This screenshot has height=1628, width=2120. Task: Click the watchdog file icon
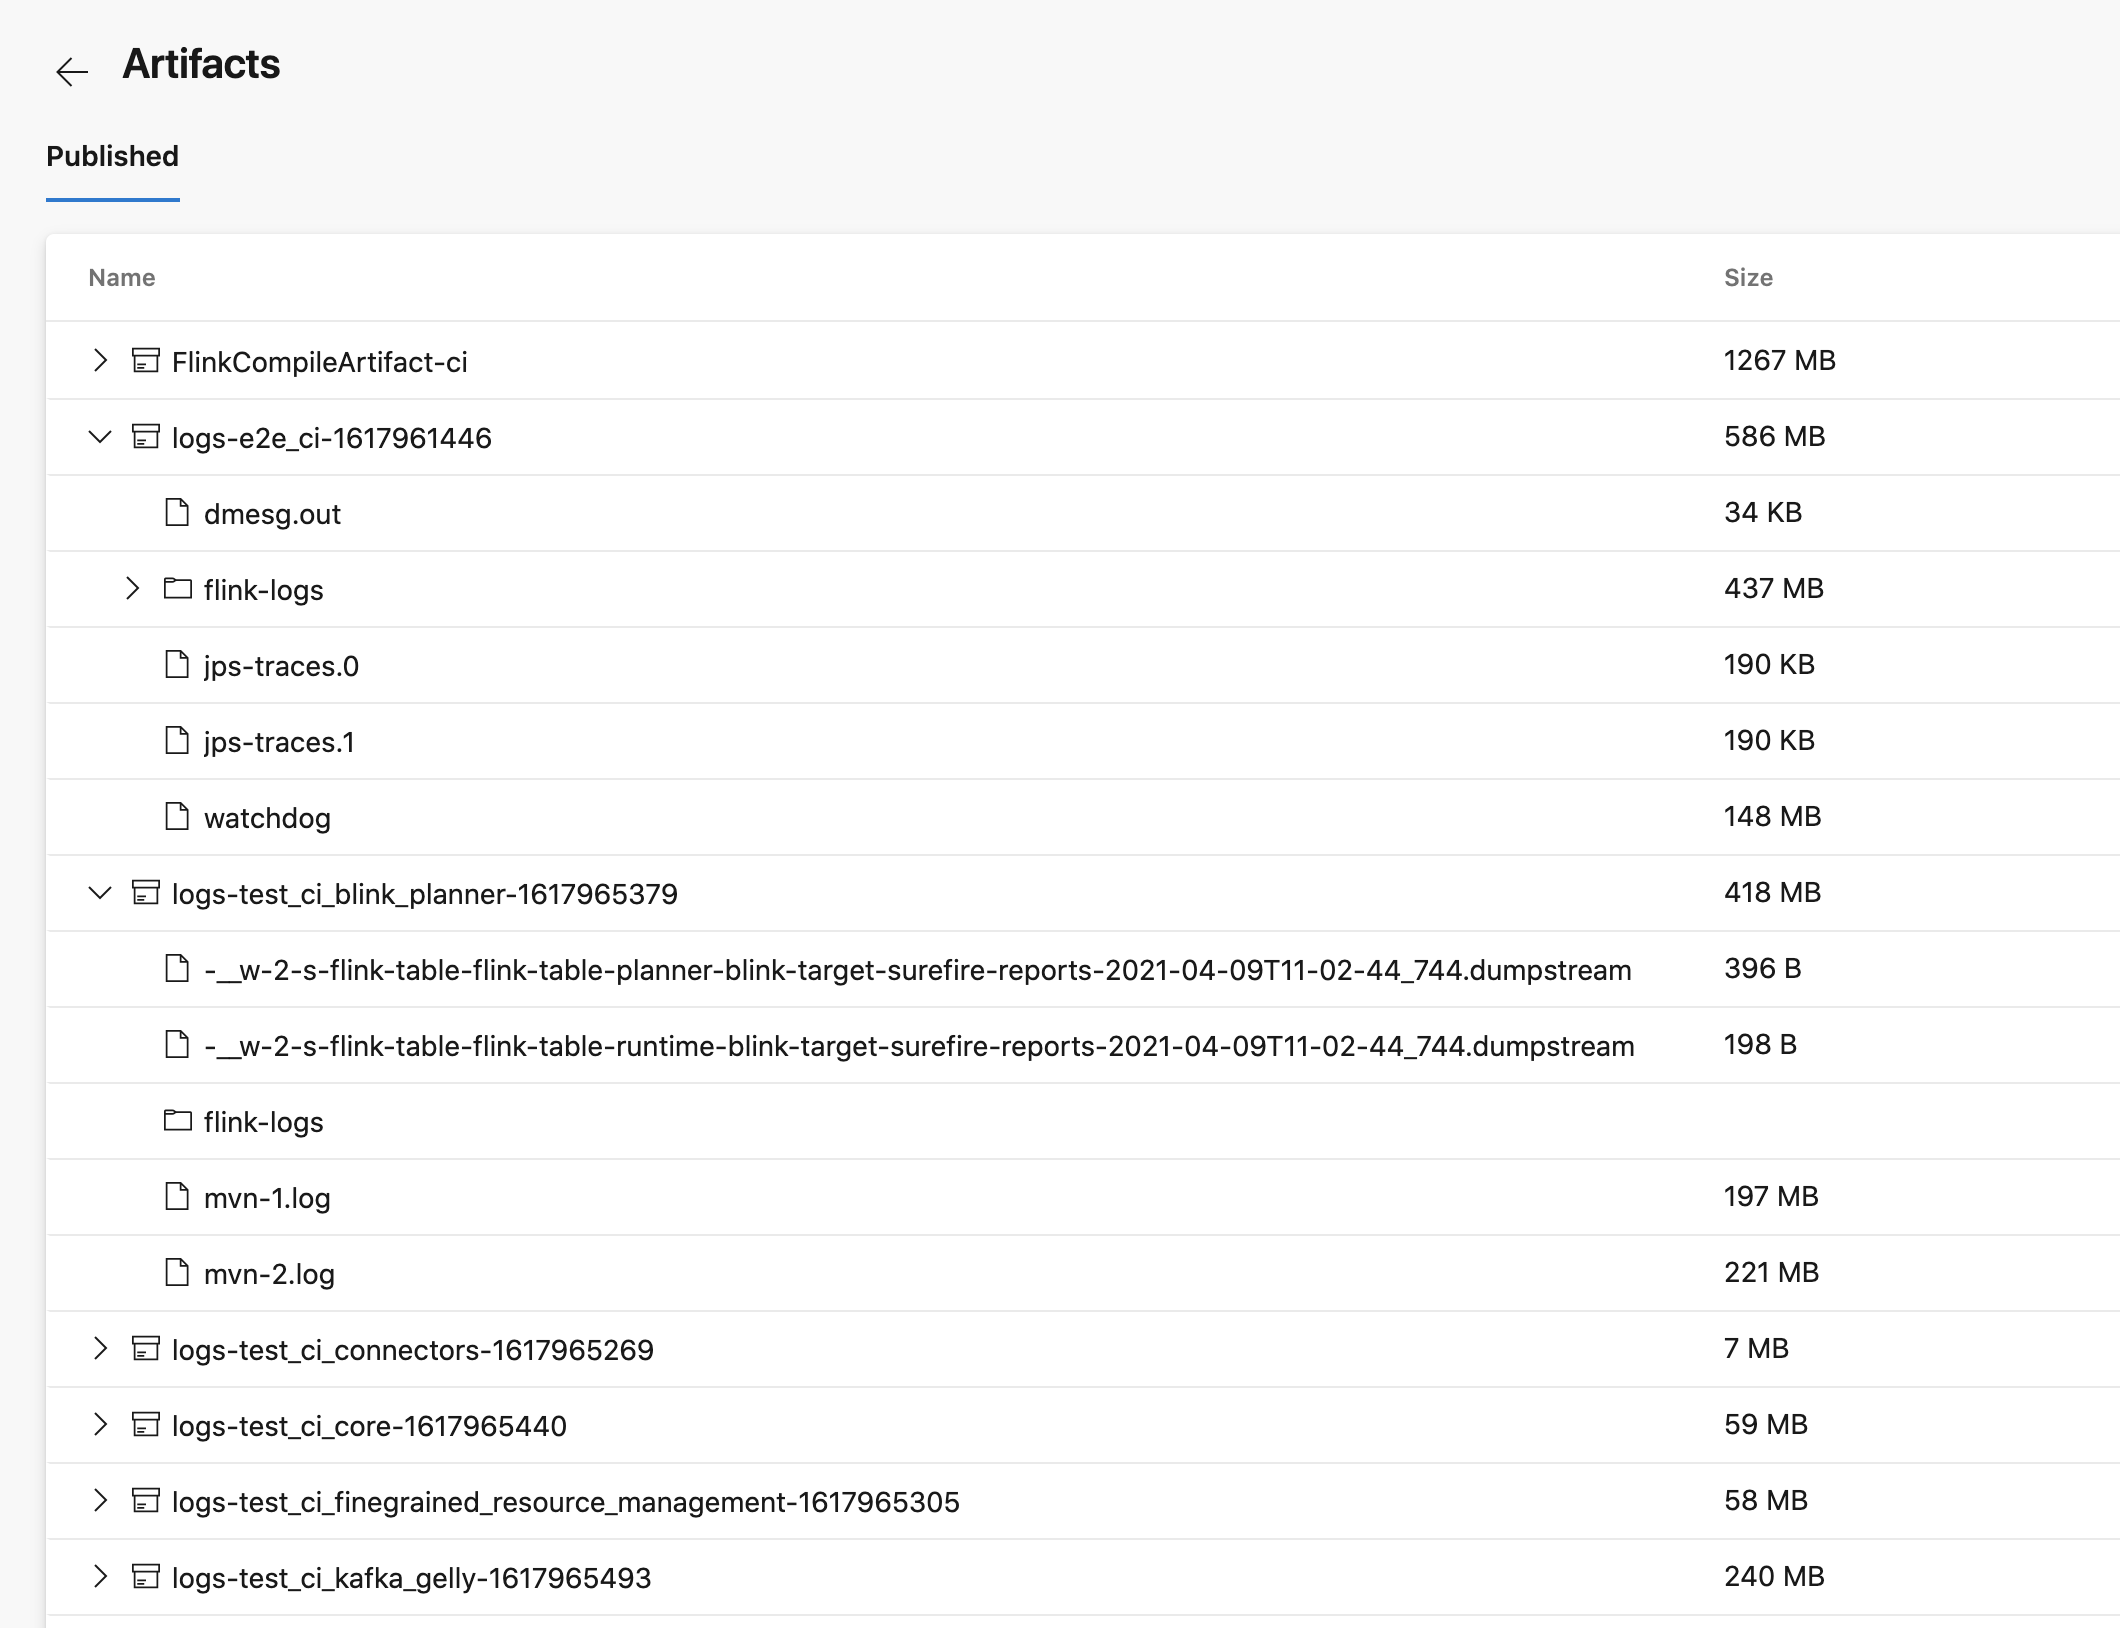(177, 817)
